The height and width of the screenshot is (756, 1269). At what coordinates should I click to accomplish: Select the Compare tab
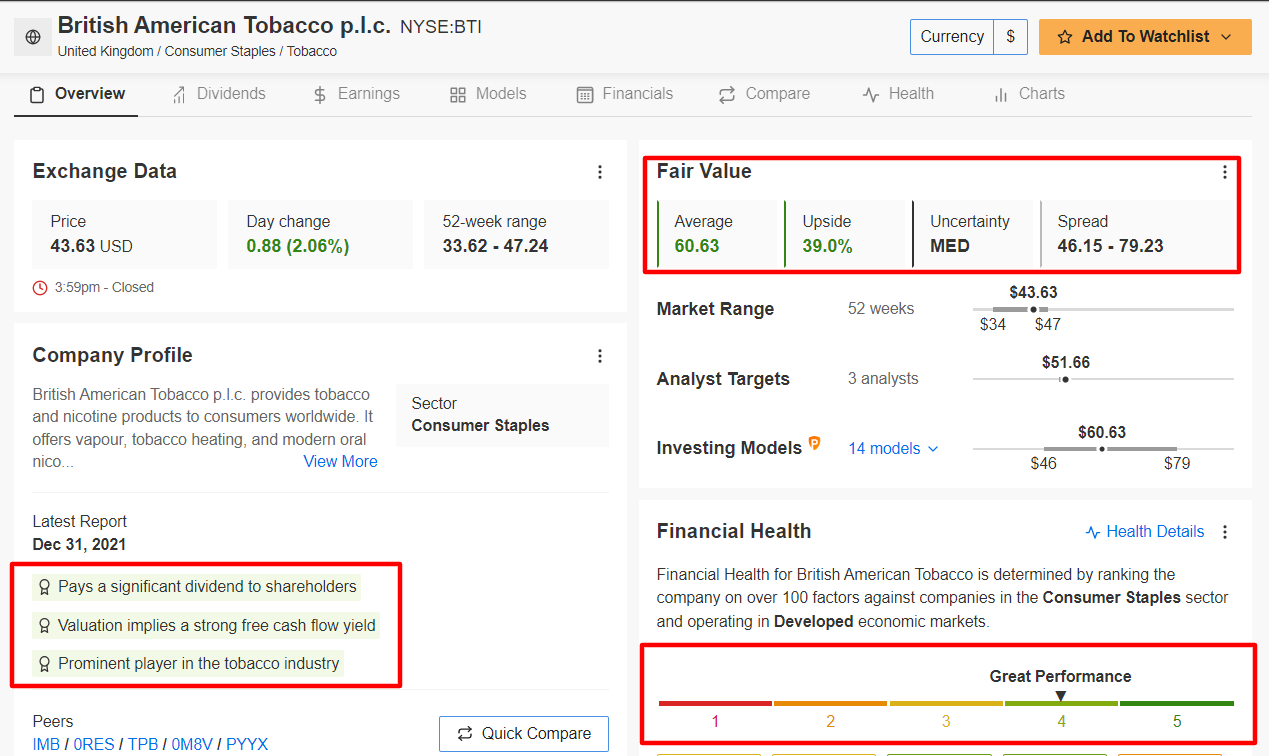[x=764, y=94]
